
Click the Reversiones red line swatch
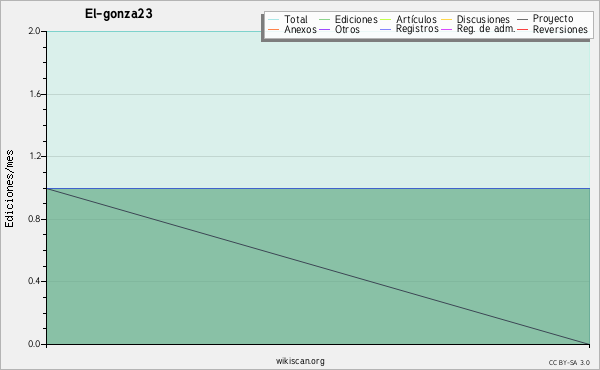pos(522,29)
